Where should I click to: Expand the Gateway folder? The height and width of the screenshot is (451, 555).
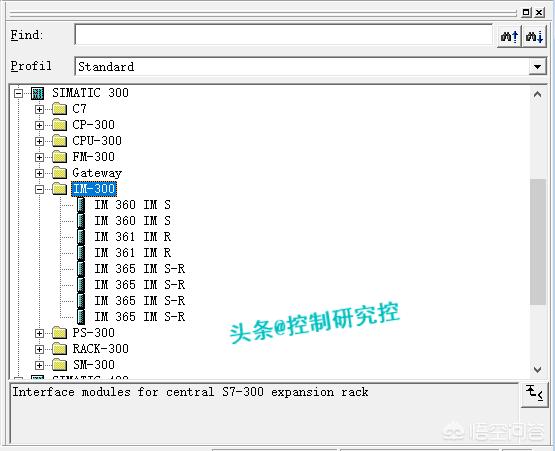(39, 173)
